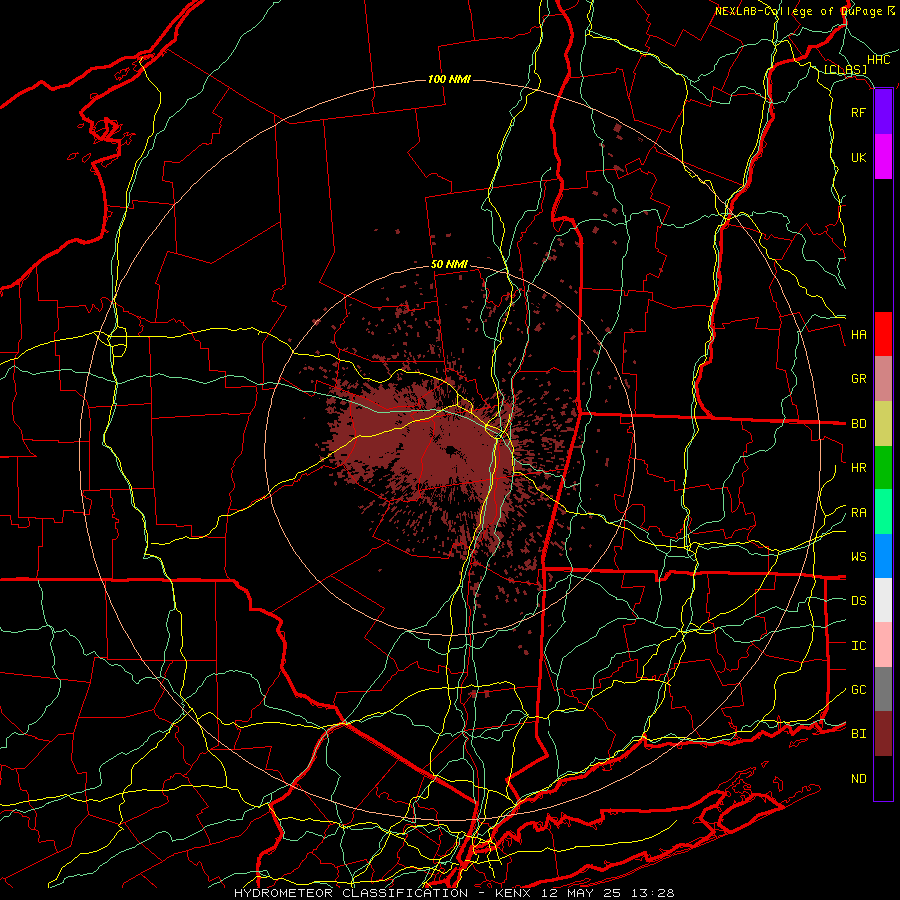Click the BI legend label

tap(858, 734)
